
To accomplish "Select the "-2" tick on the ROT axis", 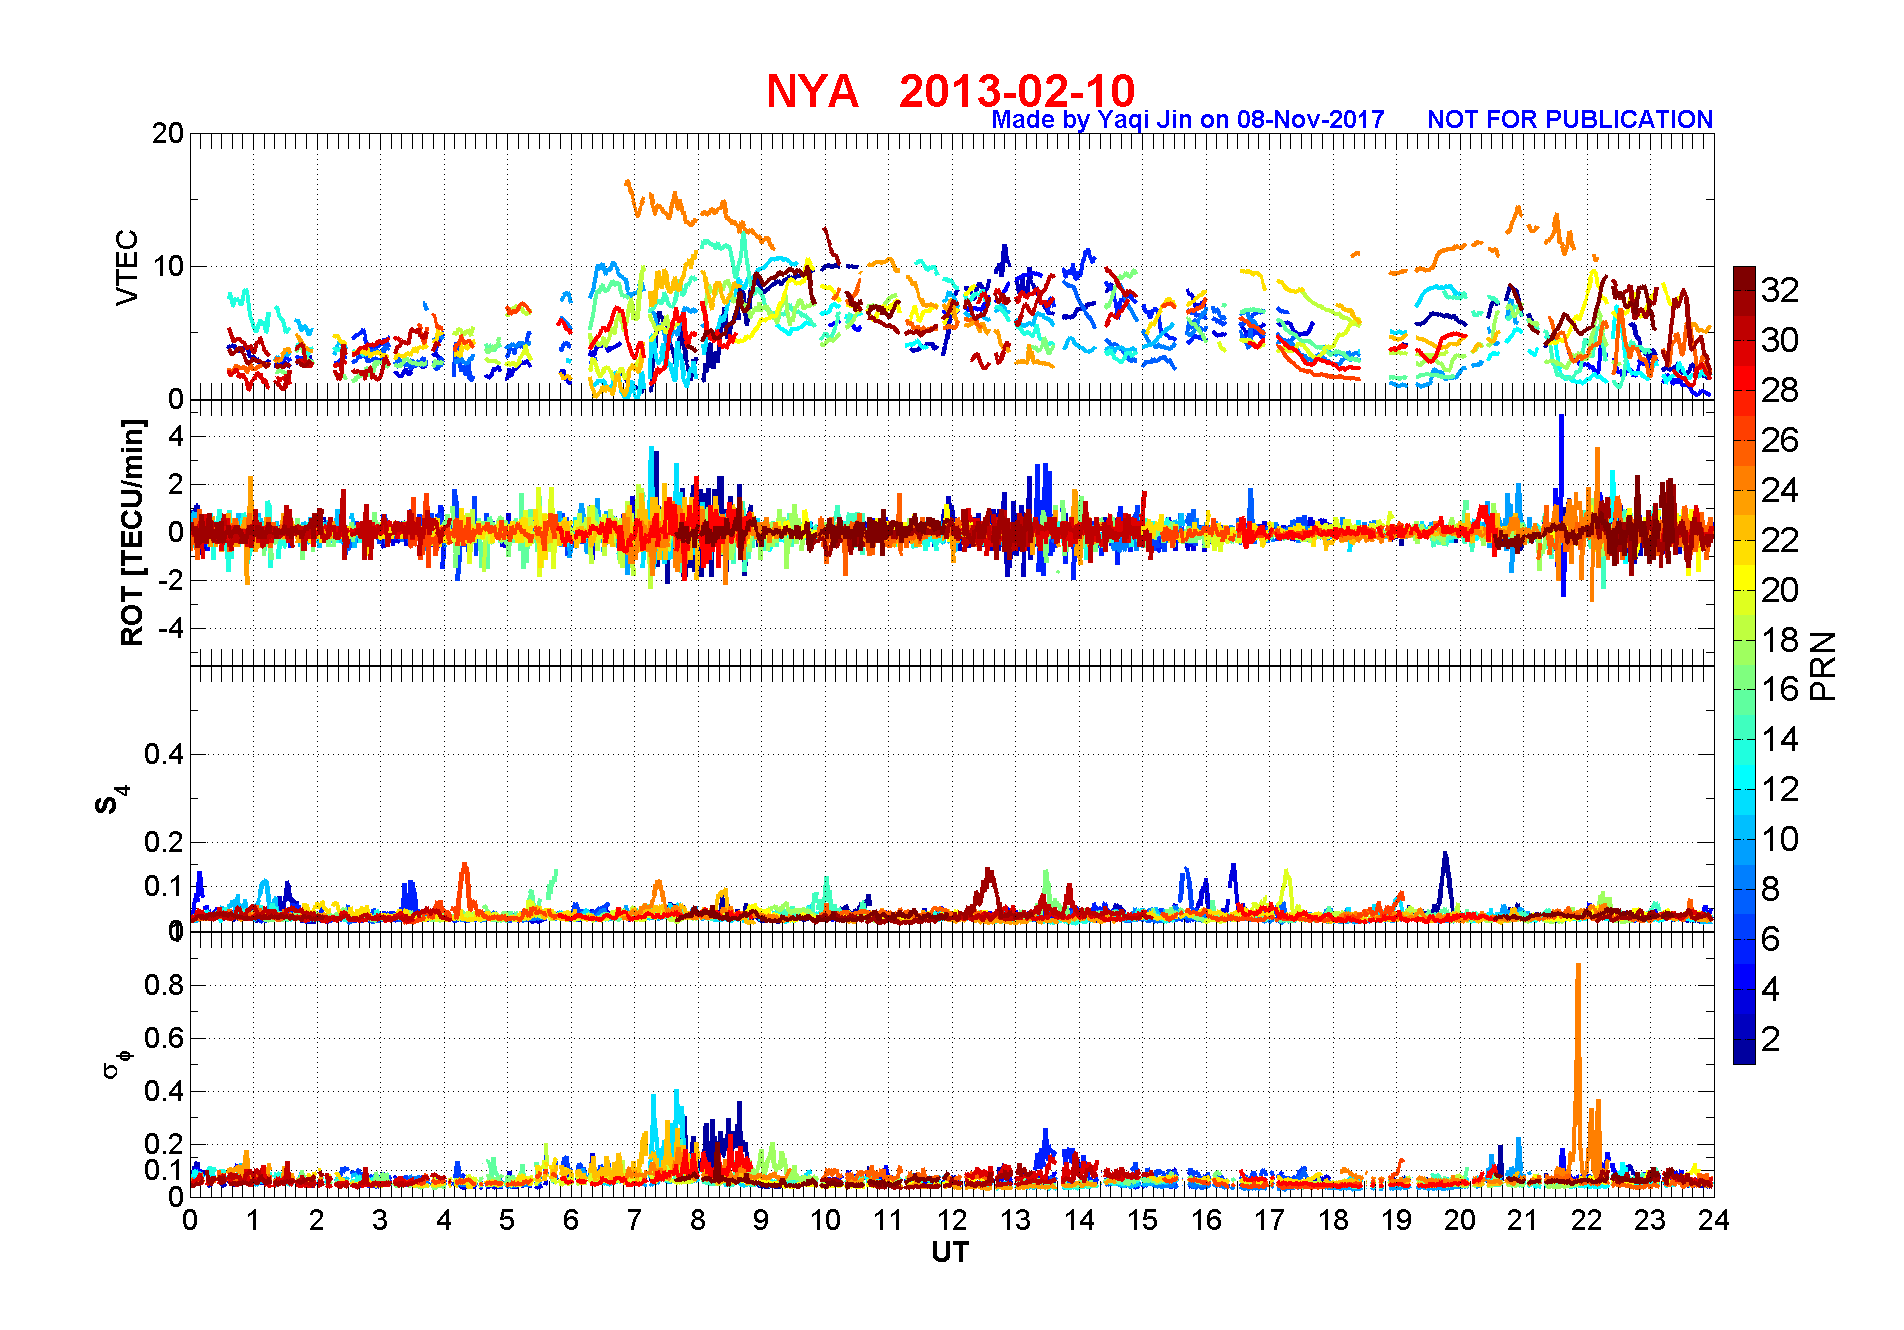I will (x=170, y=580).
